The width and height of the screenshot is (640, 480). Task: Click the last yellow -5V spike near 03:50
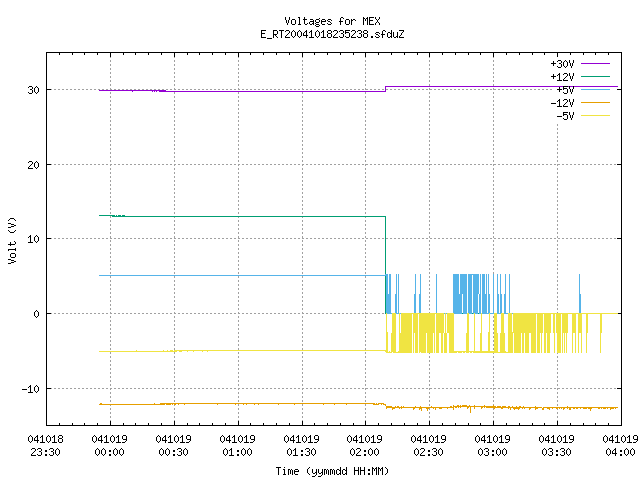[600, 333]
